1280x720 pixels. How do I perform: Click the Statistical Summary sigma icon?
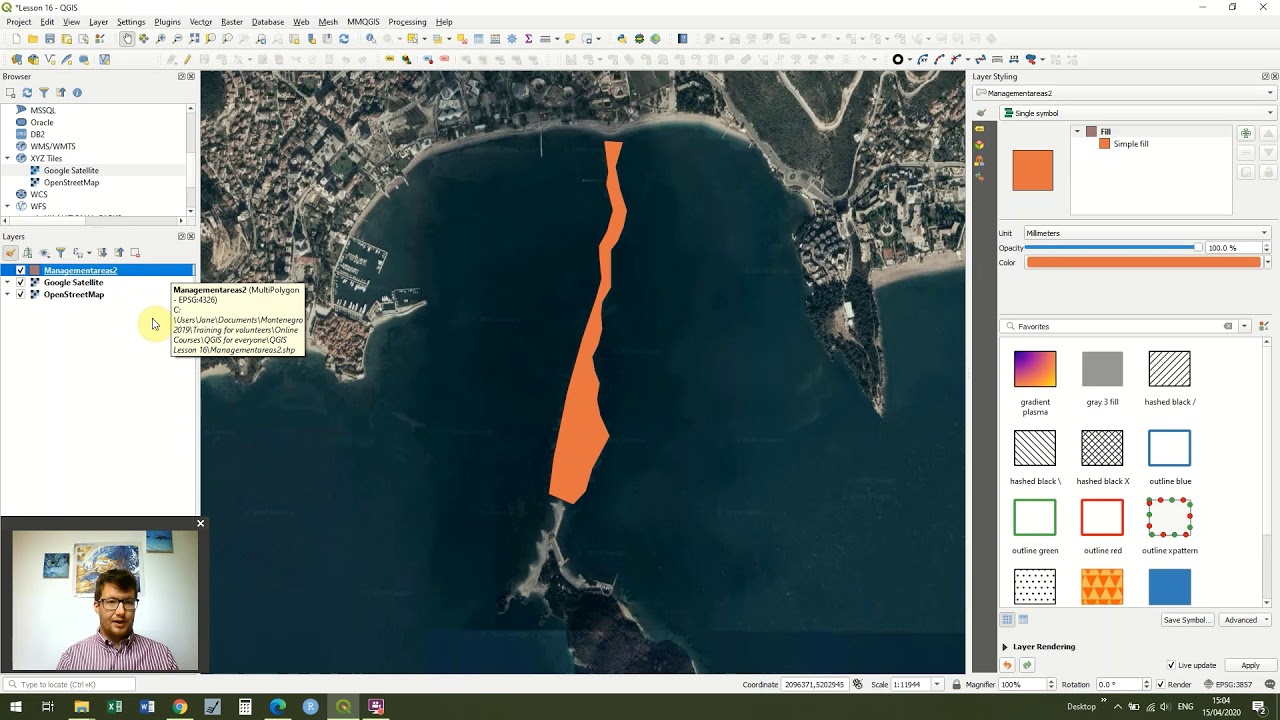coord(528,39)
